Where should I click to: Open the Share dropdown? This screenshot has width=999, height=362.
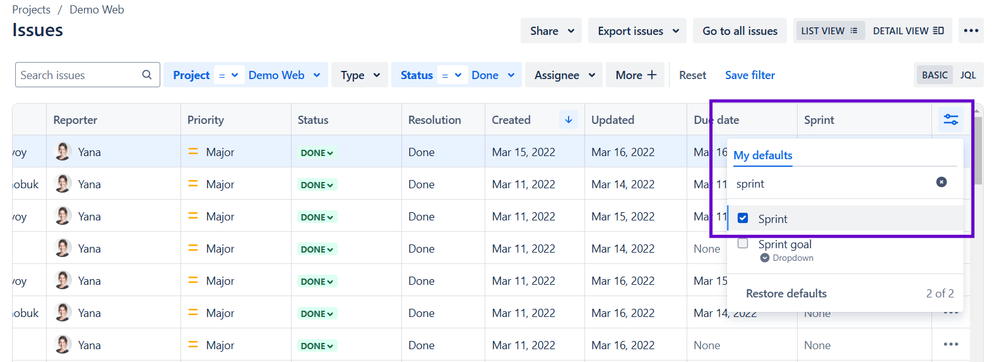click(551, 31)
